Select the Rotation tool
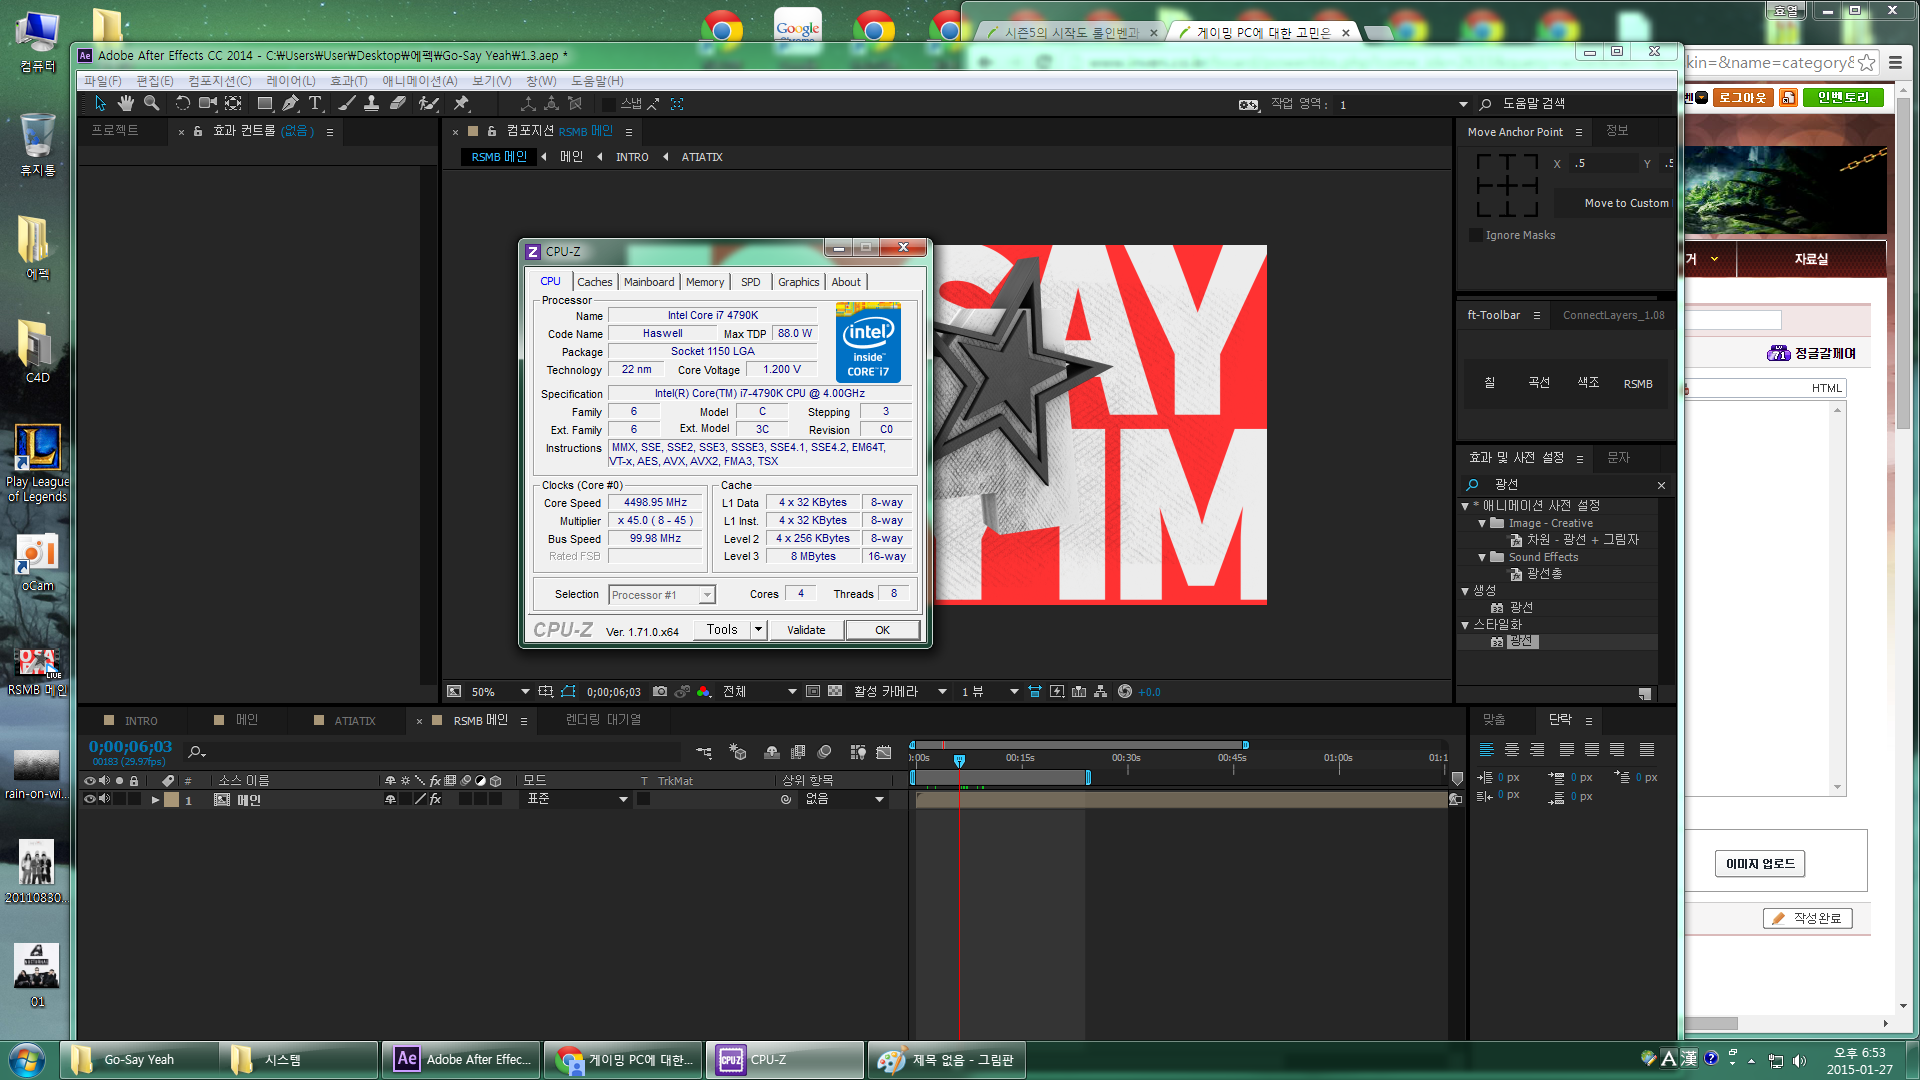Image resolution: width=1920 pixels, height=1080 pixels. click(182, 103)
